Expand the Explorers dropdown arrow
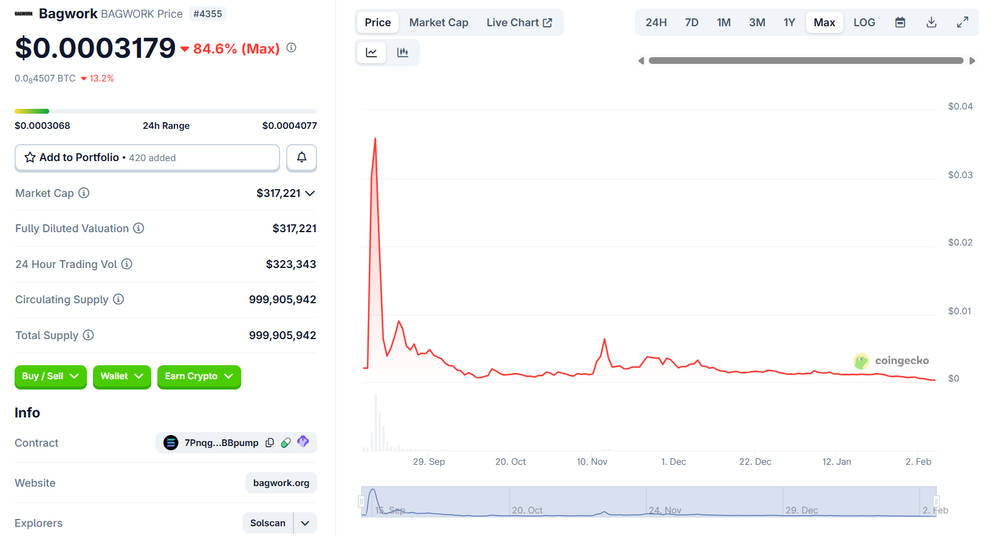1000x536 pixels. click(x=306, y=523)
